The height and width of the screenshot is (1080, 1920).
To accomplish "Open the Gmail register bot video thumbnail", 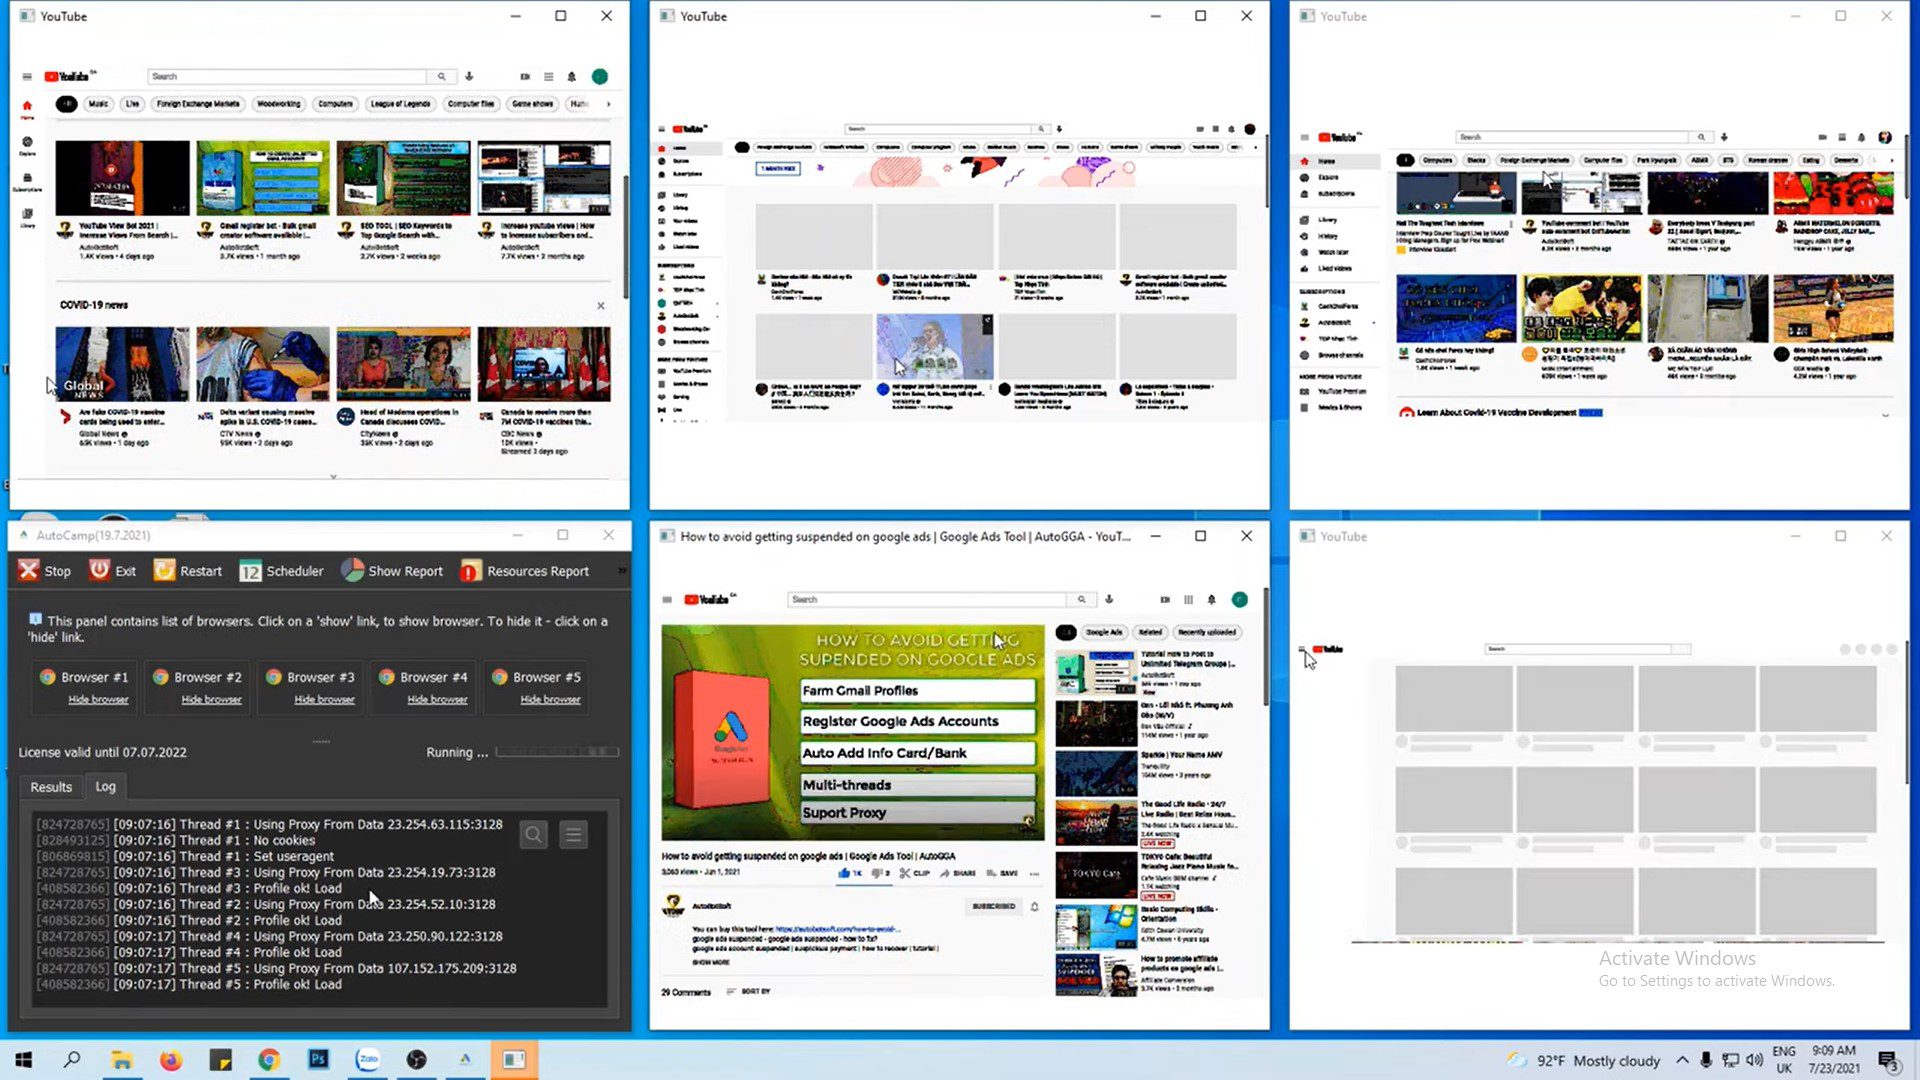I will (262, 178).
